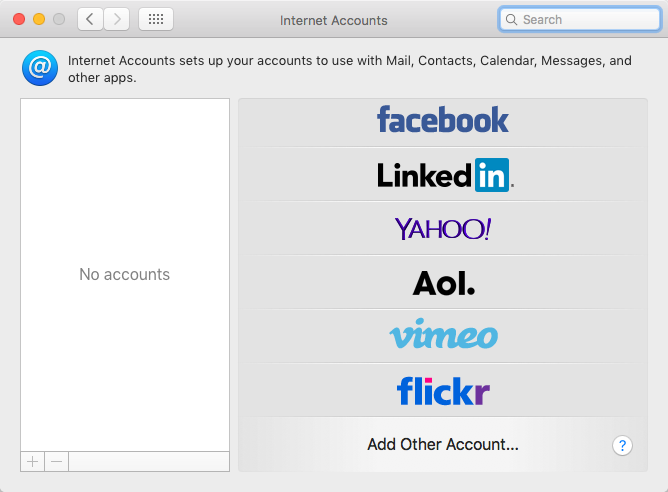This screenshot has width=668, height=492.
Task: Go forward with the right chevron
Action: pos(117,19)
